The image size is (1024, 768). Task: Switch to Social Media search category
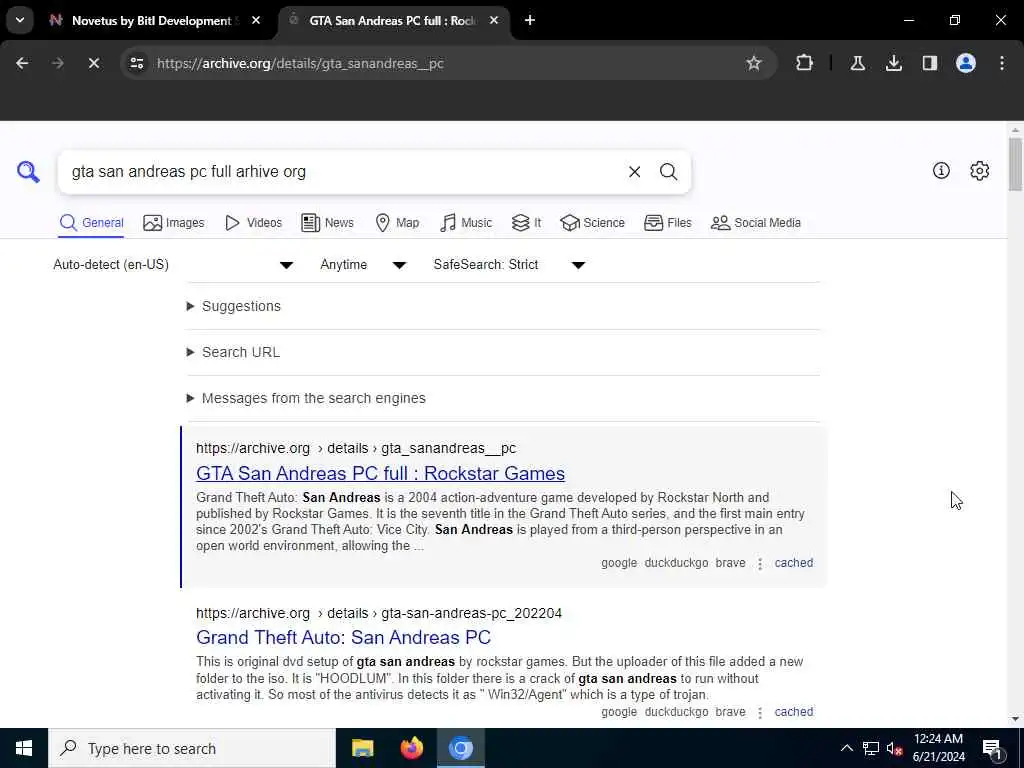coord(756,223)
